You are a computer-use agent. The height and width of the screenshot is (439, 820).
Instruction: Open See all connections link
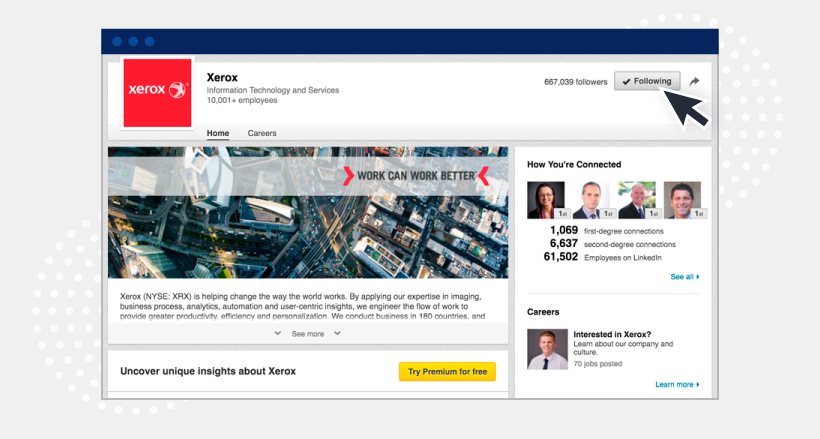(685, 277)
